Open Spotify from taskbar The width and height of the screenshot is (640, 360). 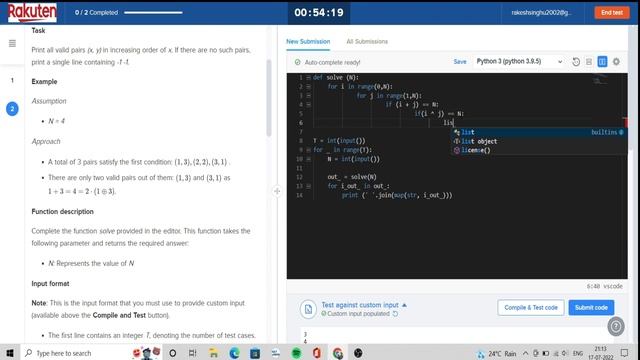[x=296, y=353]
